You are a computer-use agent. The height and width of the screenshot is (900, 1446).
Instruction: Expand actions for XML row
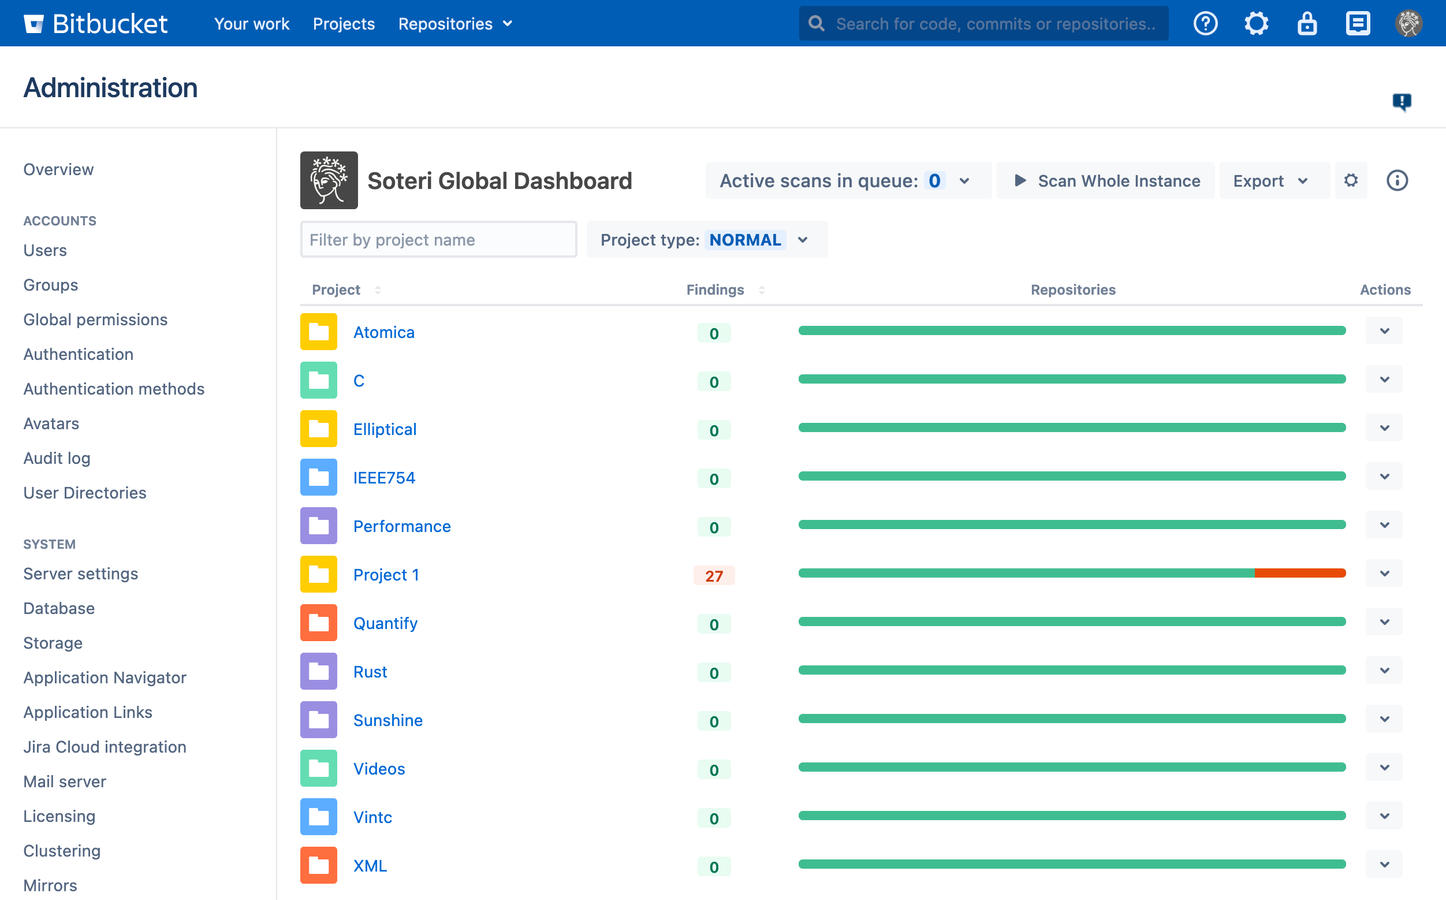coord(1384,865)
